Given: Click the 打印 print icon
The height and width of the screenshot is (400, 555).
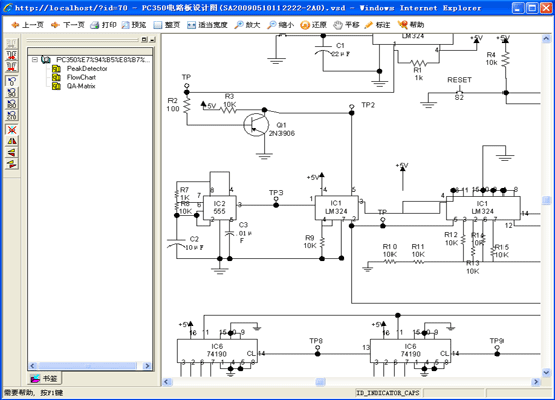Looking at the screenshot, I should click(103, 25).
